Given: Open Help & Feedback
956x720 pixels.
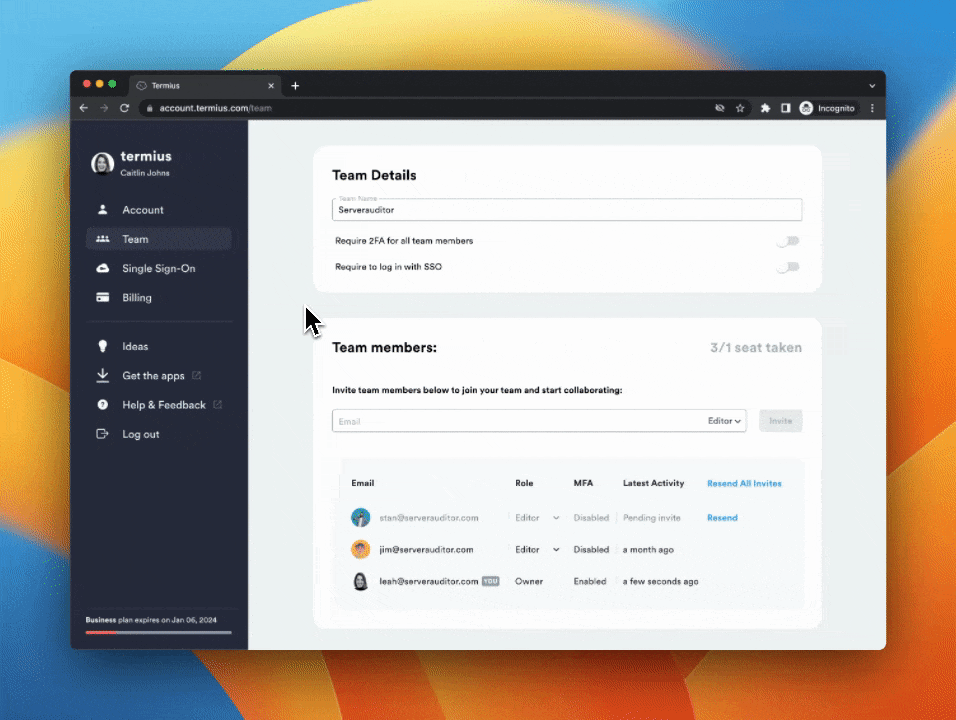Looking at the screenshot, I should (x=163, y=405).
